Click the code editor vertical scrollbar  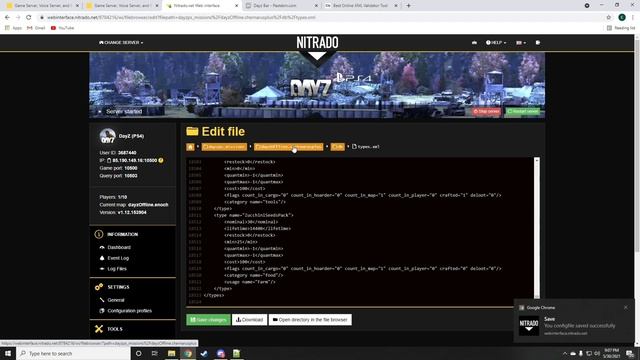pos(537,229)
